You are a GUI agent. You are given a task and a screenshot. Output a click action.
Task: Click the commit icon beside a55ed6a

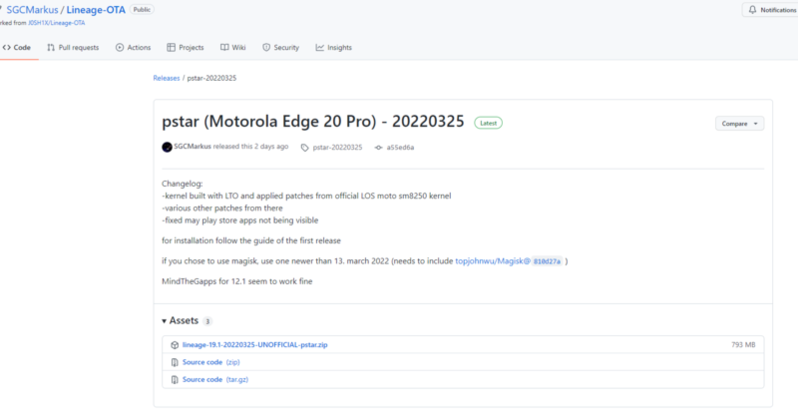[378, 147]
